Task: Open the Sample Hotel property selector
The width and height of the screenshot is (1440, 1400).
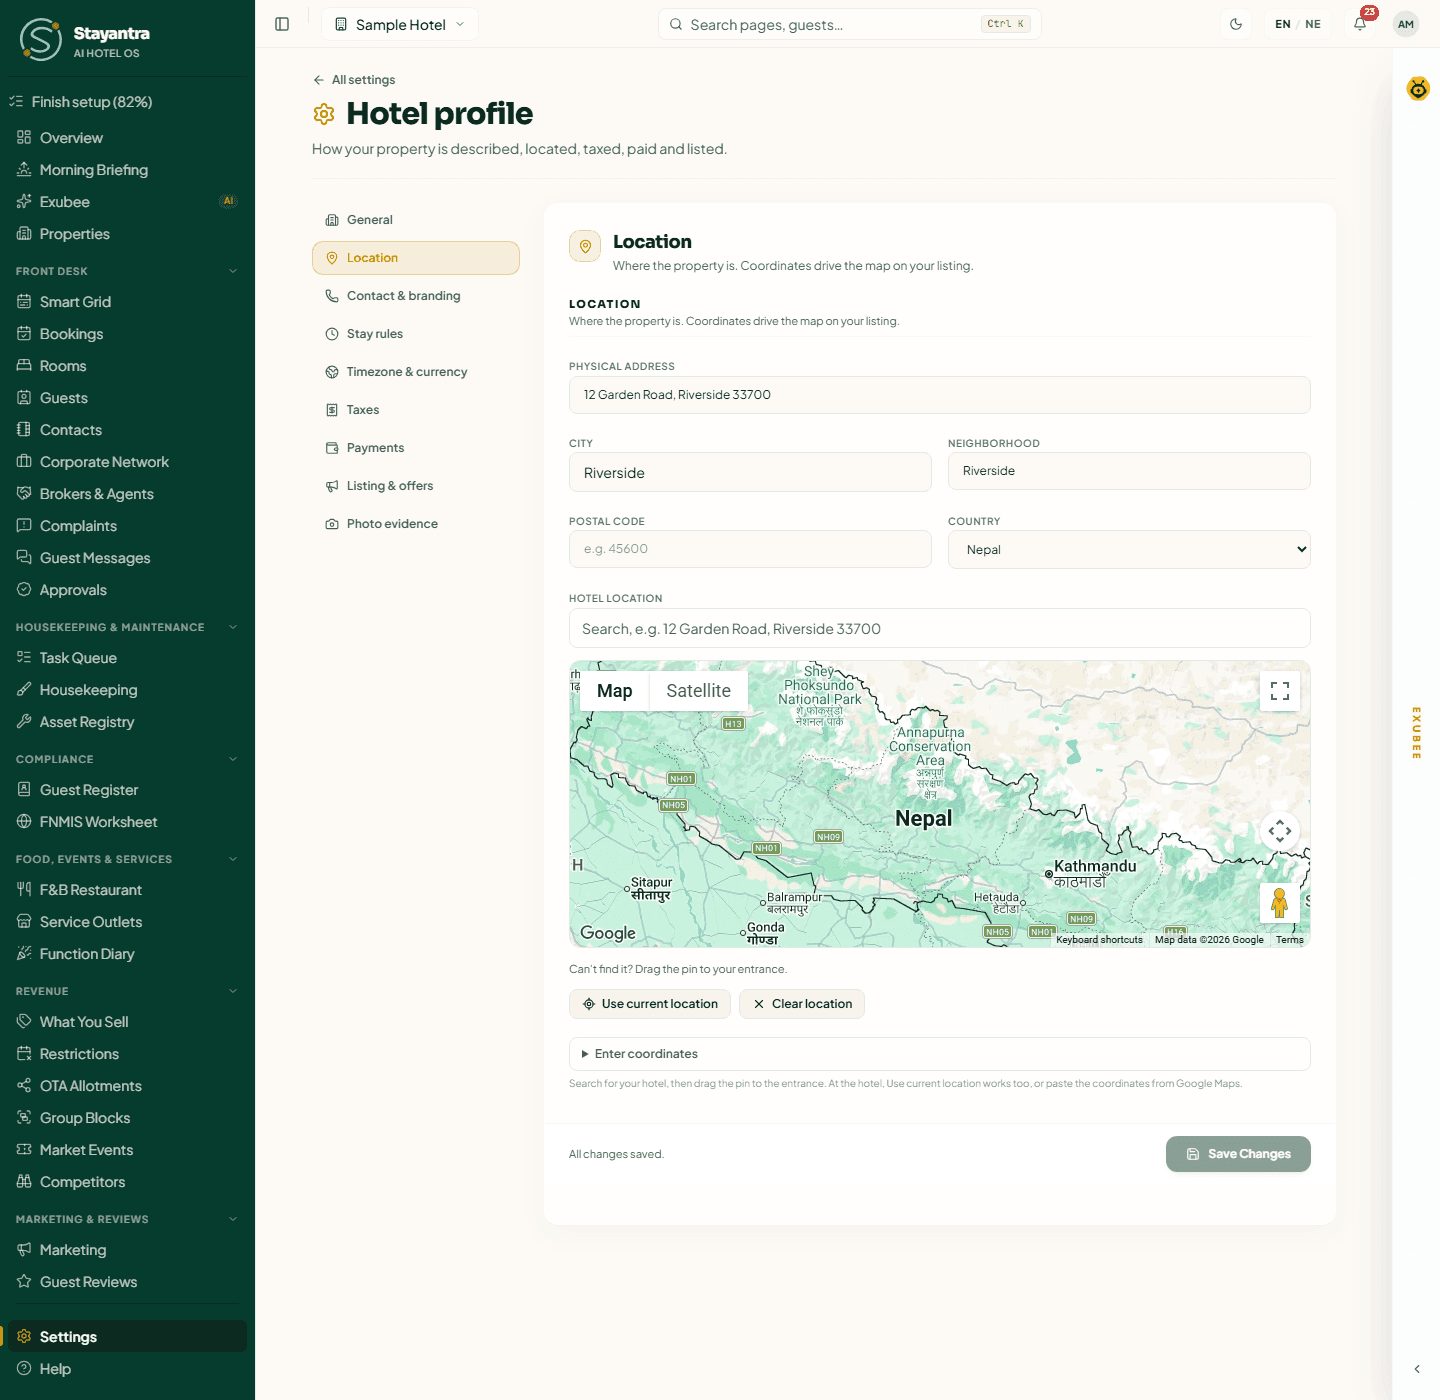Action: tap(400, 24)
